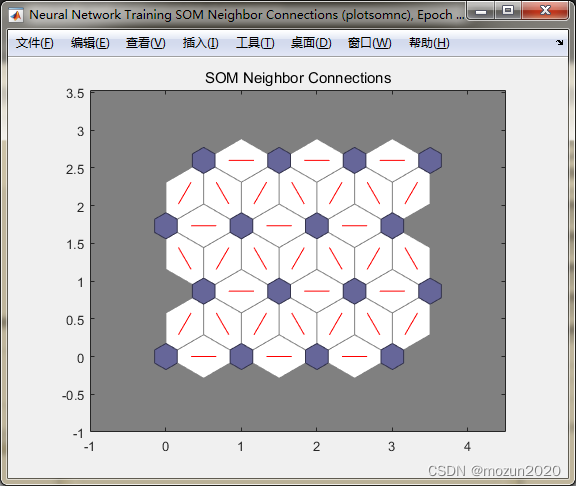Minimize the figure window
Screen dimensions: 576x486
click(481, 11)
